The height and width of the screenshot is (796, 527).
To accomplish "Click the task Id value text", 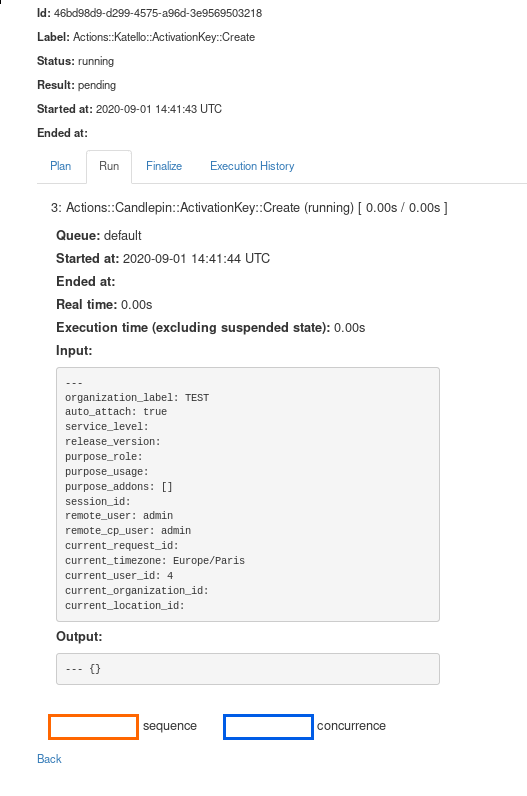I will pos(158,13).
